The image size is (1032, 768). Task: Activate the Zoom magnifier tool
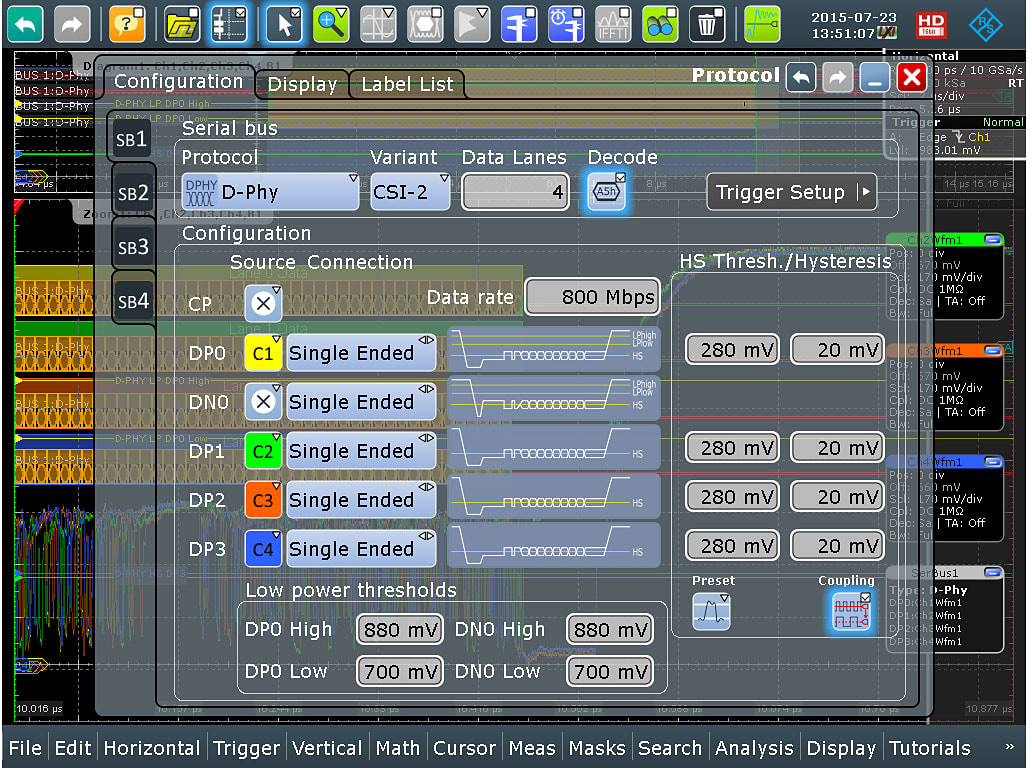(x=331, y=24)
